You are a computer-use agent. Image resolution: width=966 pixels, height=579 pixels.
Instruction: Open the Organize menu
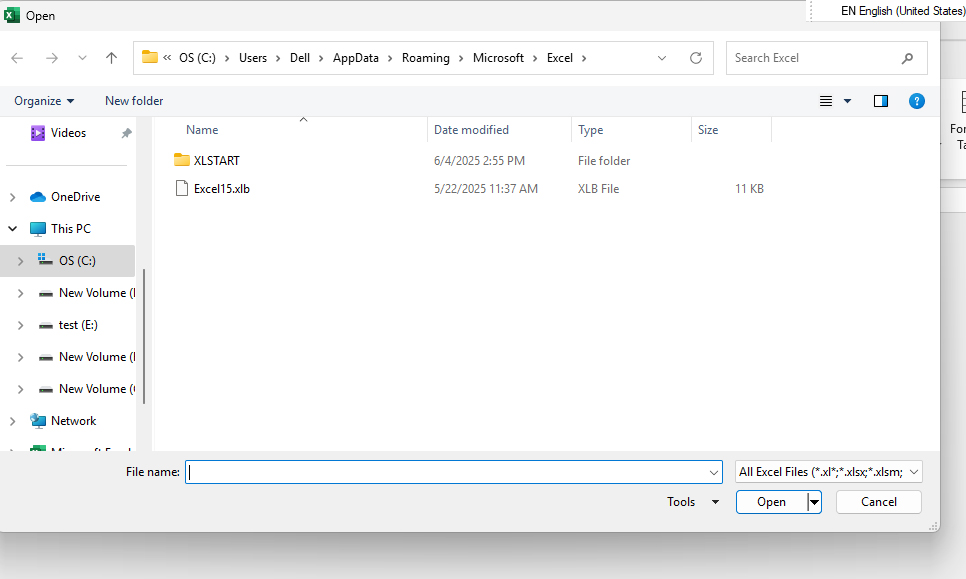44,101
